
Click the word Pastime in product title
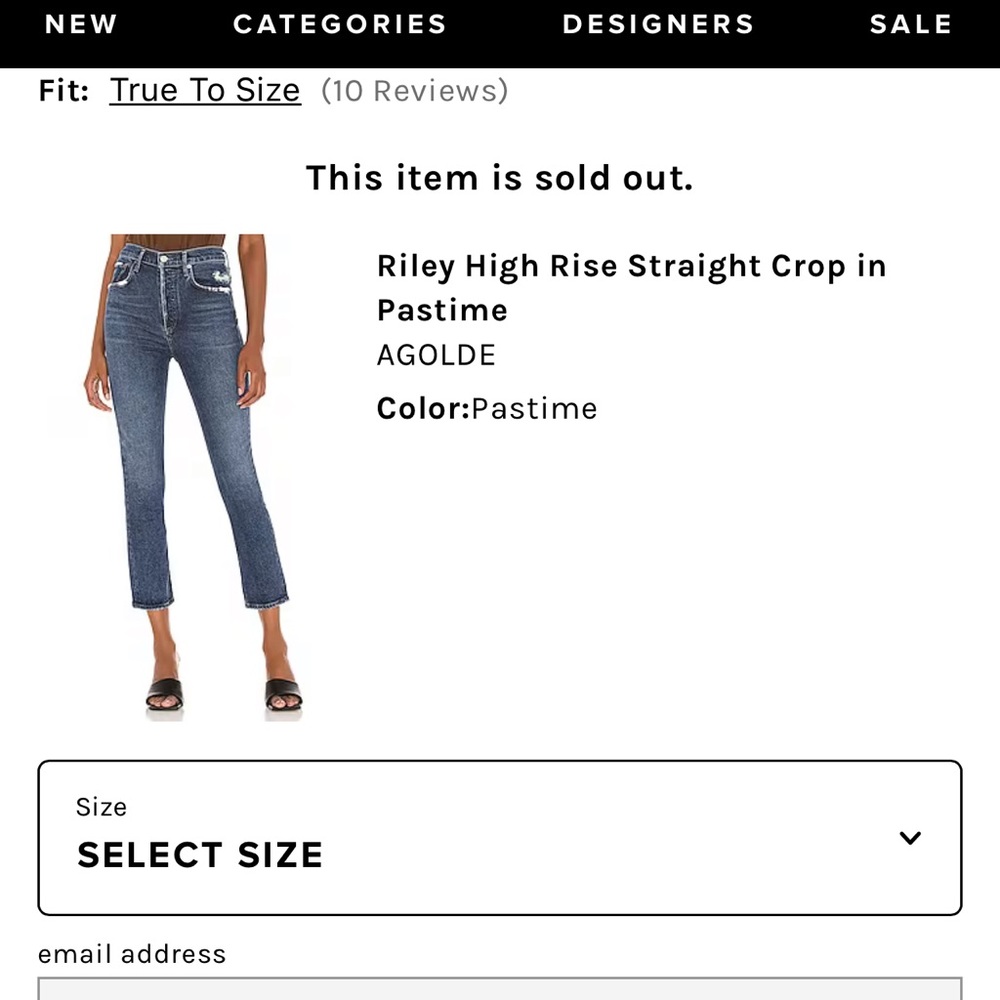point(442,311)
